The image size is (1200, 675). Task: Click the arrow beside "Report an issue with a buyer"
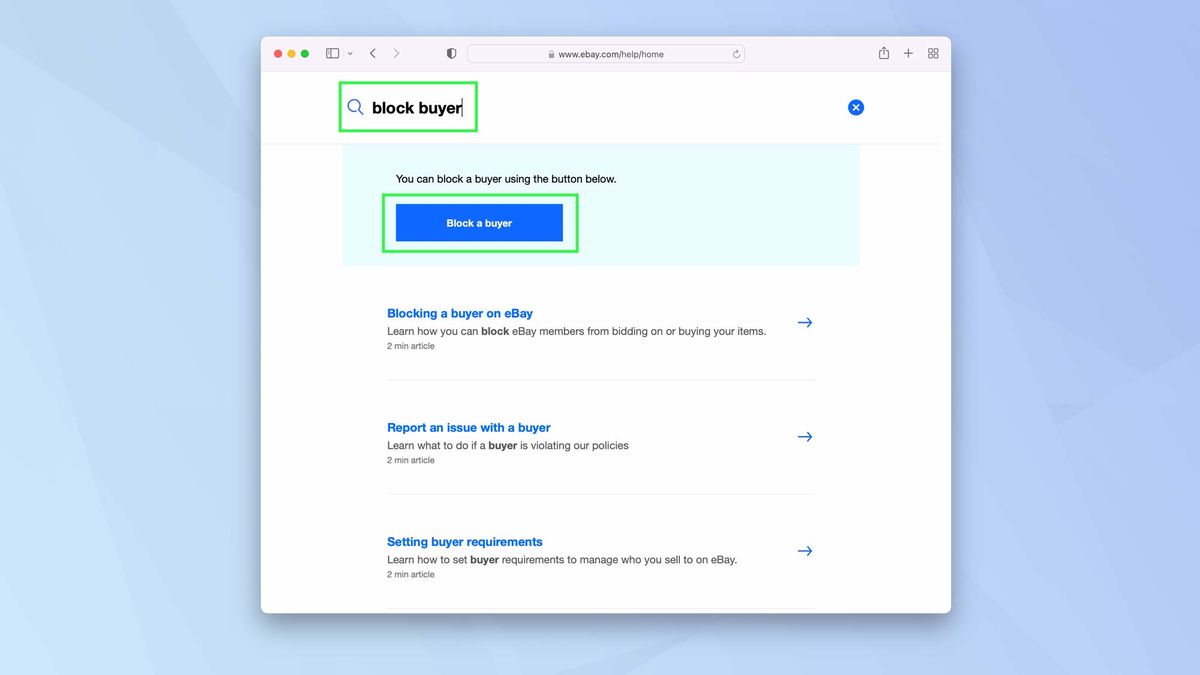(805, 436)
